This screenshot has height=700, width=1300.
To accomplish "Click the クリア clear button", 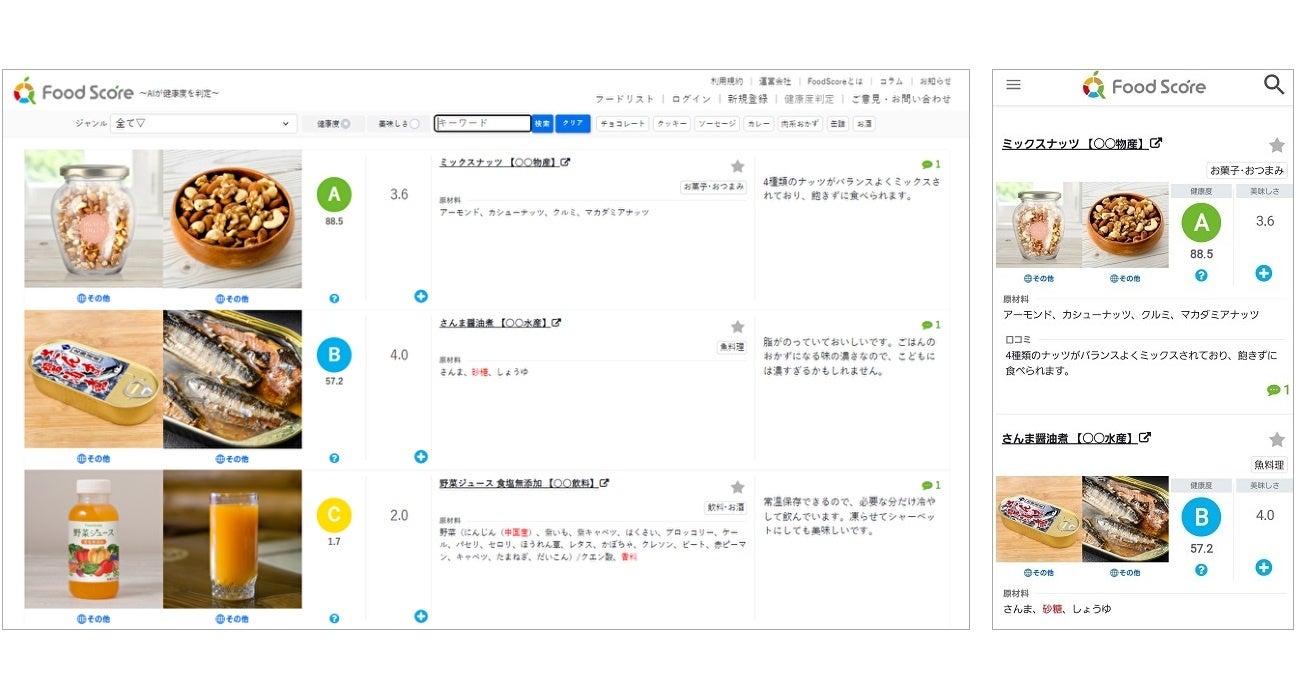I will (573, 124).
